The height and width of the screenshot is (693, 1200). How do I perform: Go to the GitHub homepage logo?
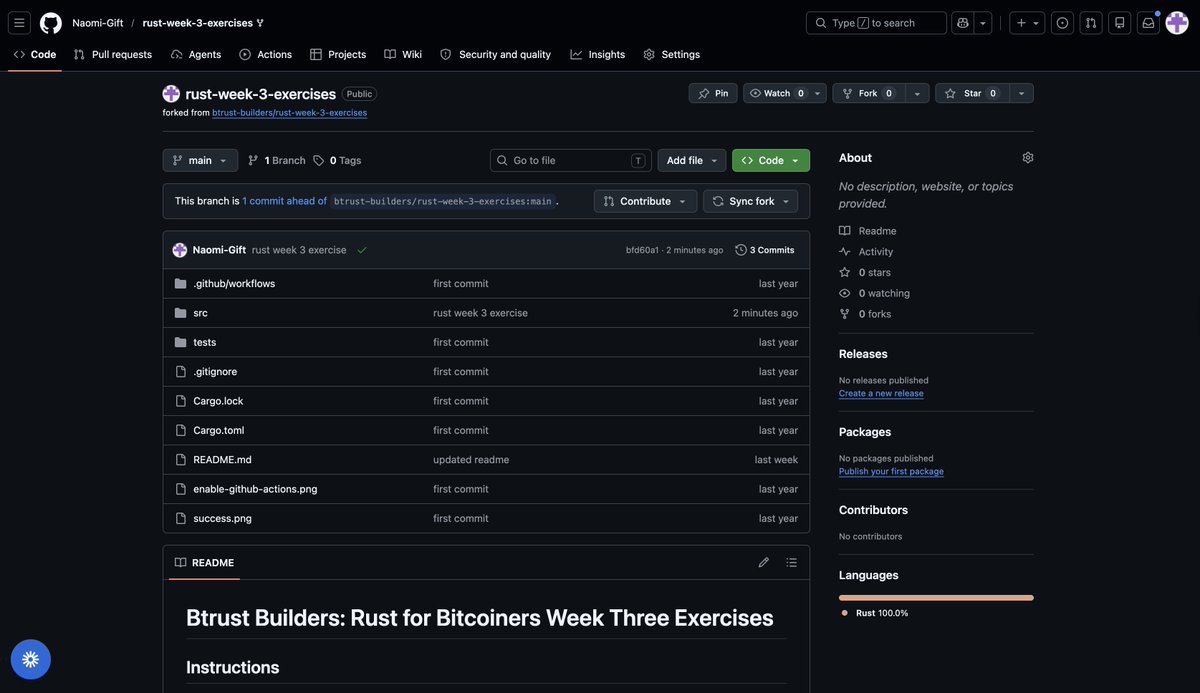(51, 23)
